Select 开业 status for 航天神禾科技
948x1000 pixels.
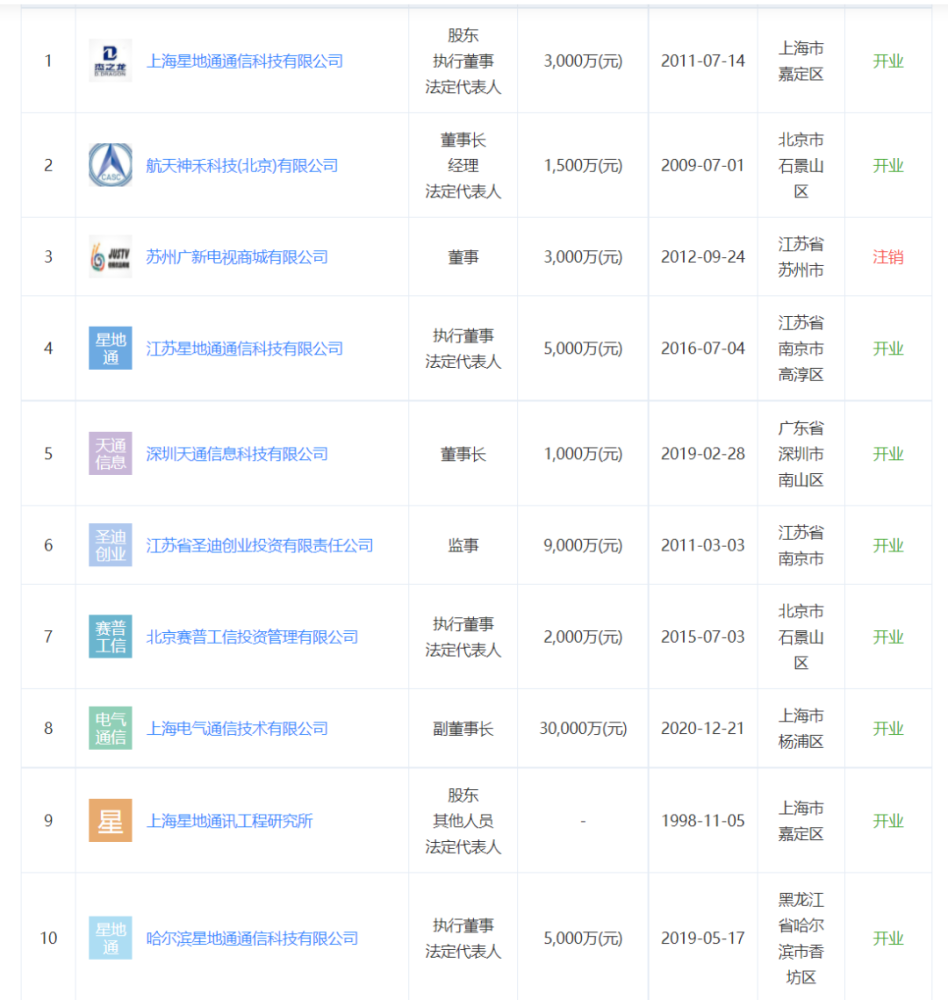[x=888, y=166]
